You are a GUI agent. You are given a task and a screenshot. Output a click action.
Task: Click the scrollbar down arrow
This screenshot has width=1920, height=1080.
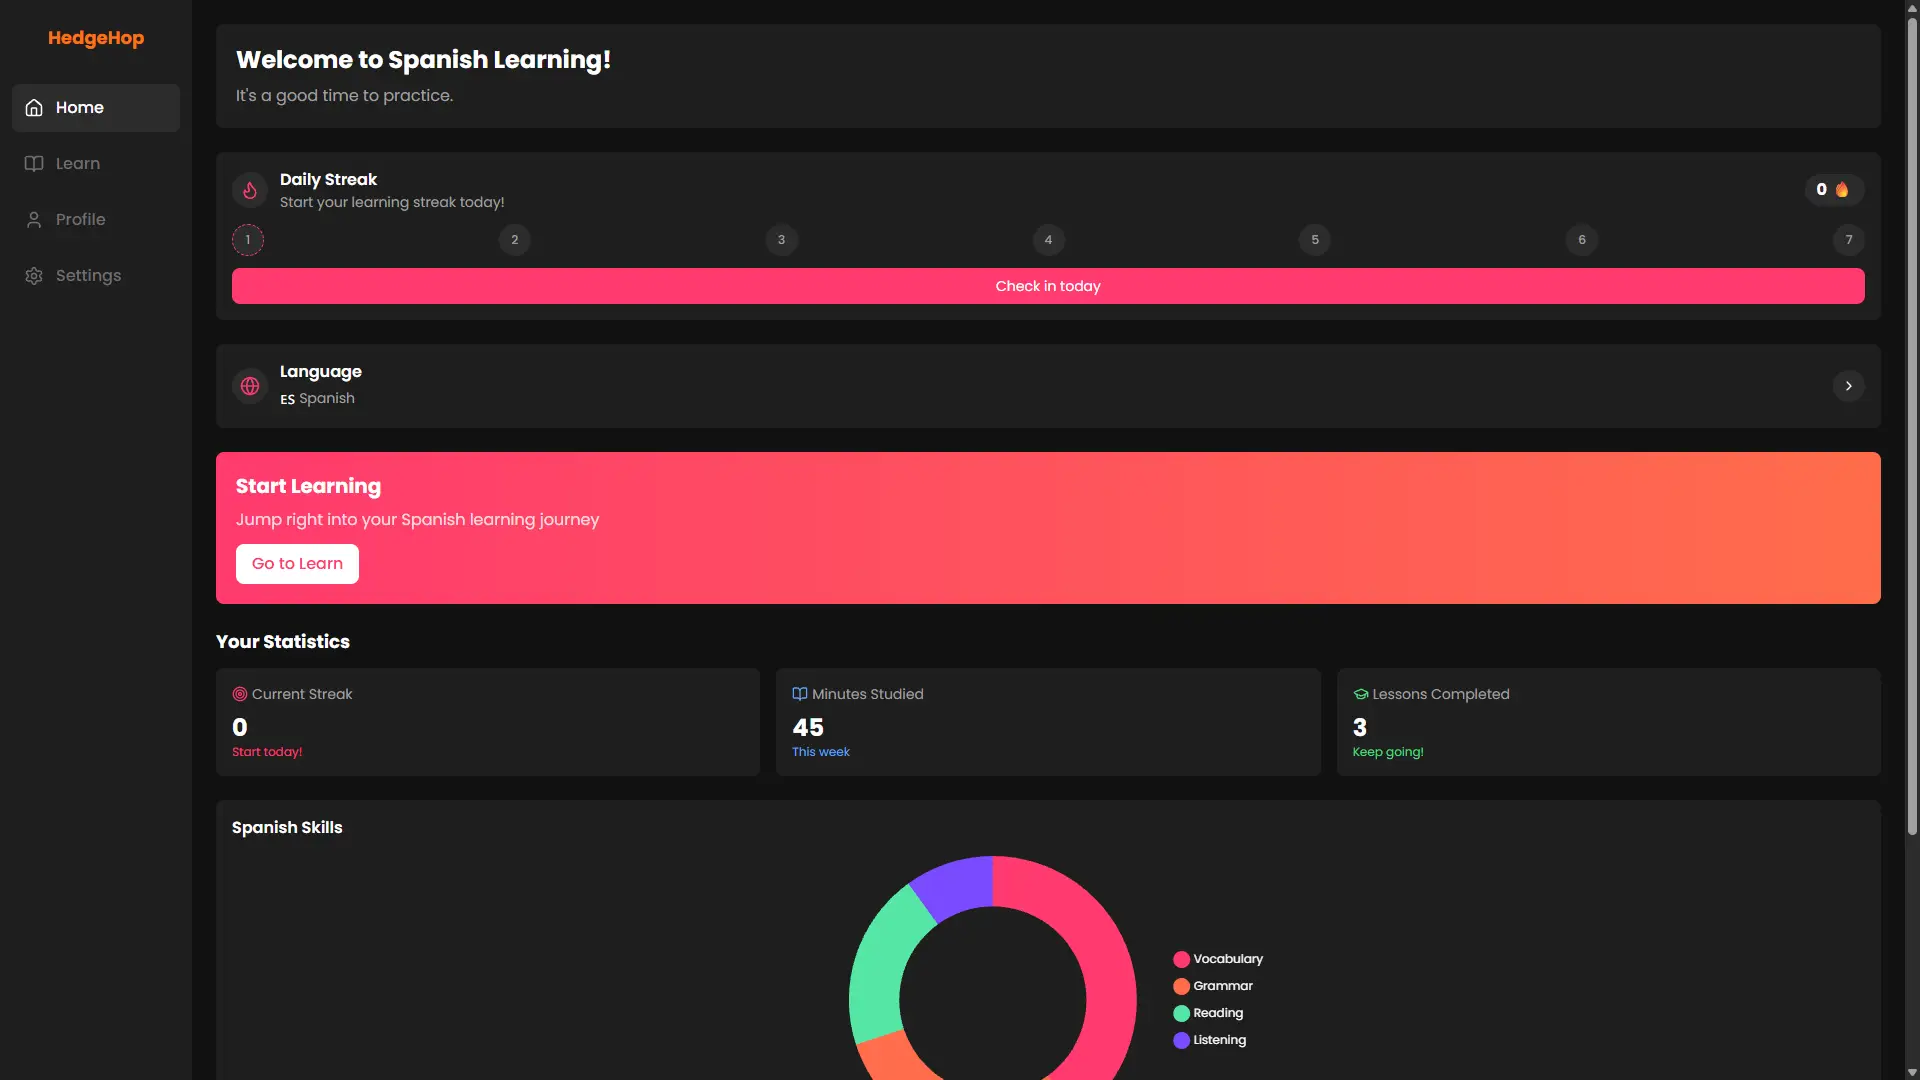coord(1912,1072)
